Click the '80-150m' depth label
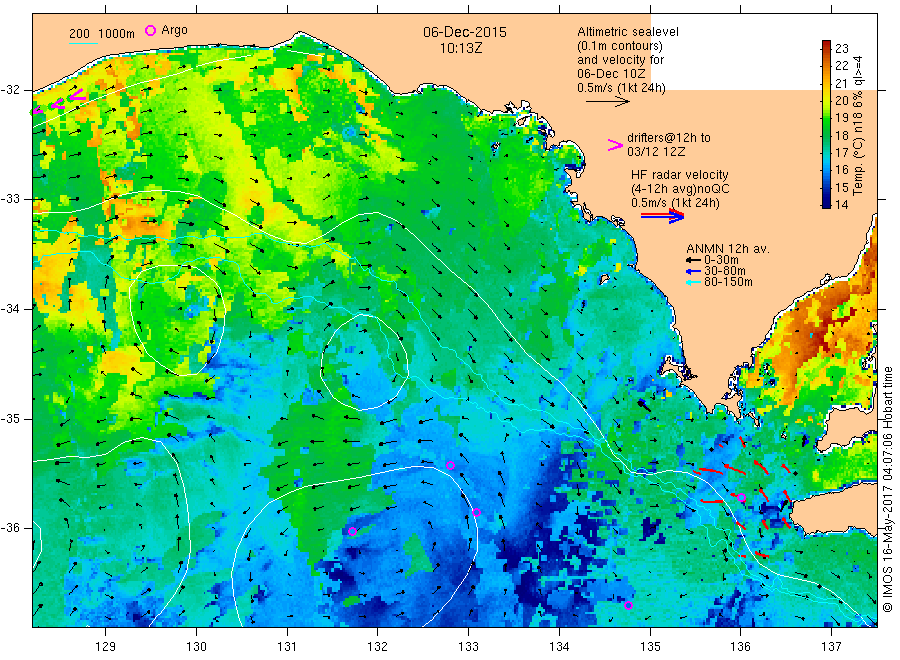This screenshot has width=900, height=660. click(x=728, y=282)
